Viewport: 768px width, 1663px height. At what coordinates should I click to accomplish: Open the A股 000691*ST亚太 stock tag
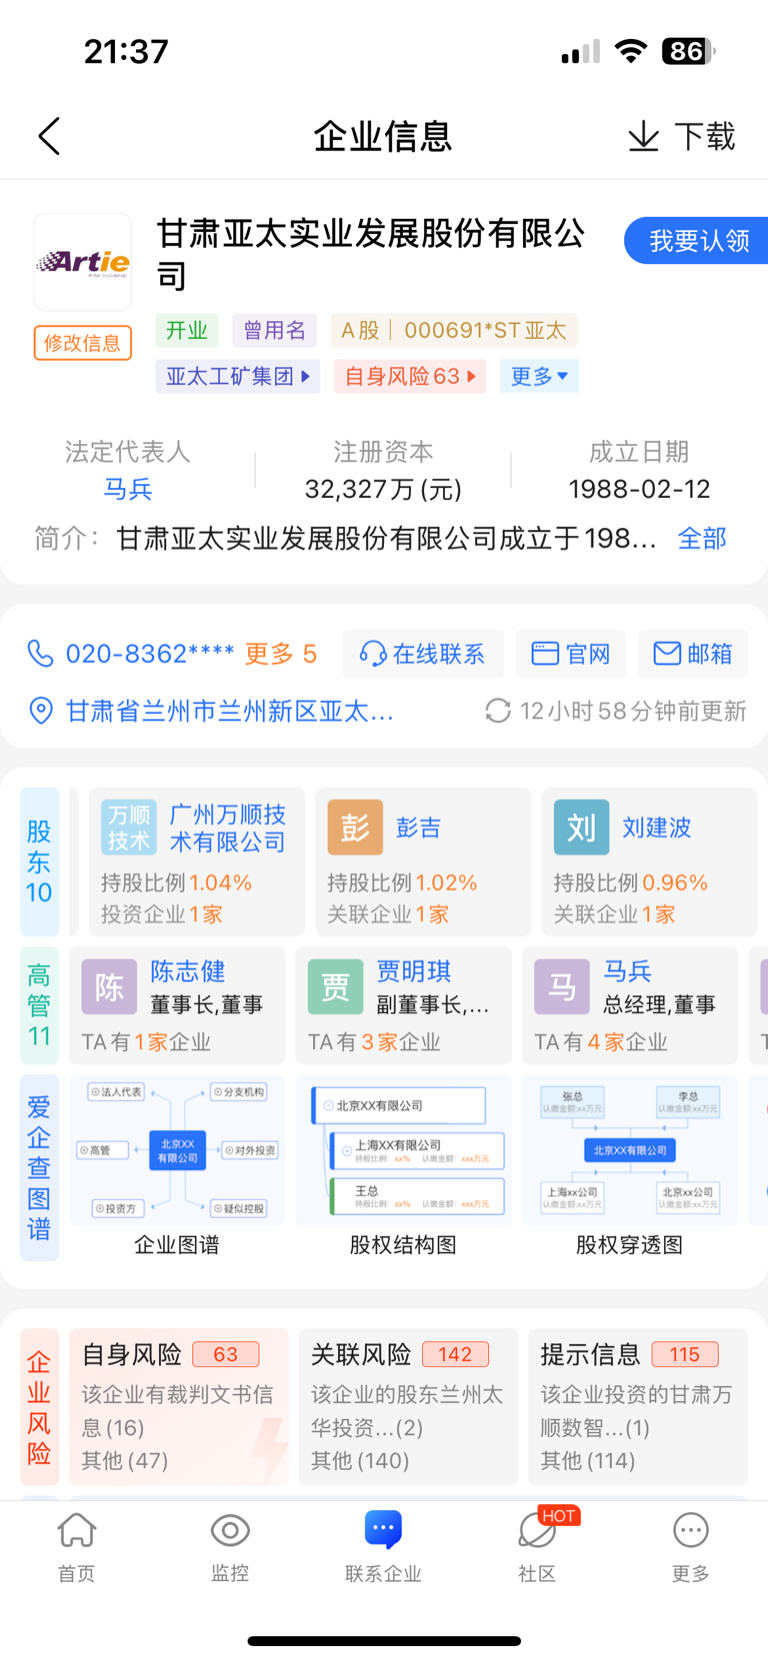point(454,330)
